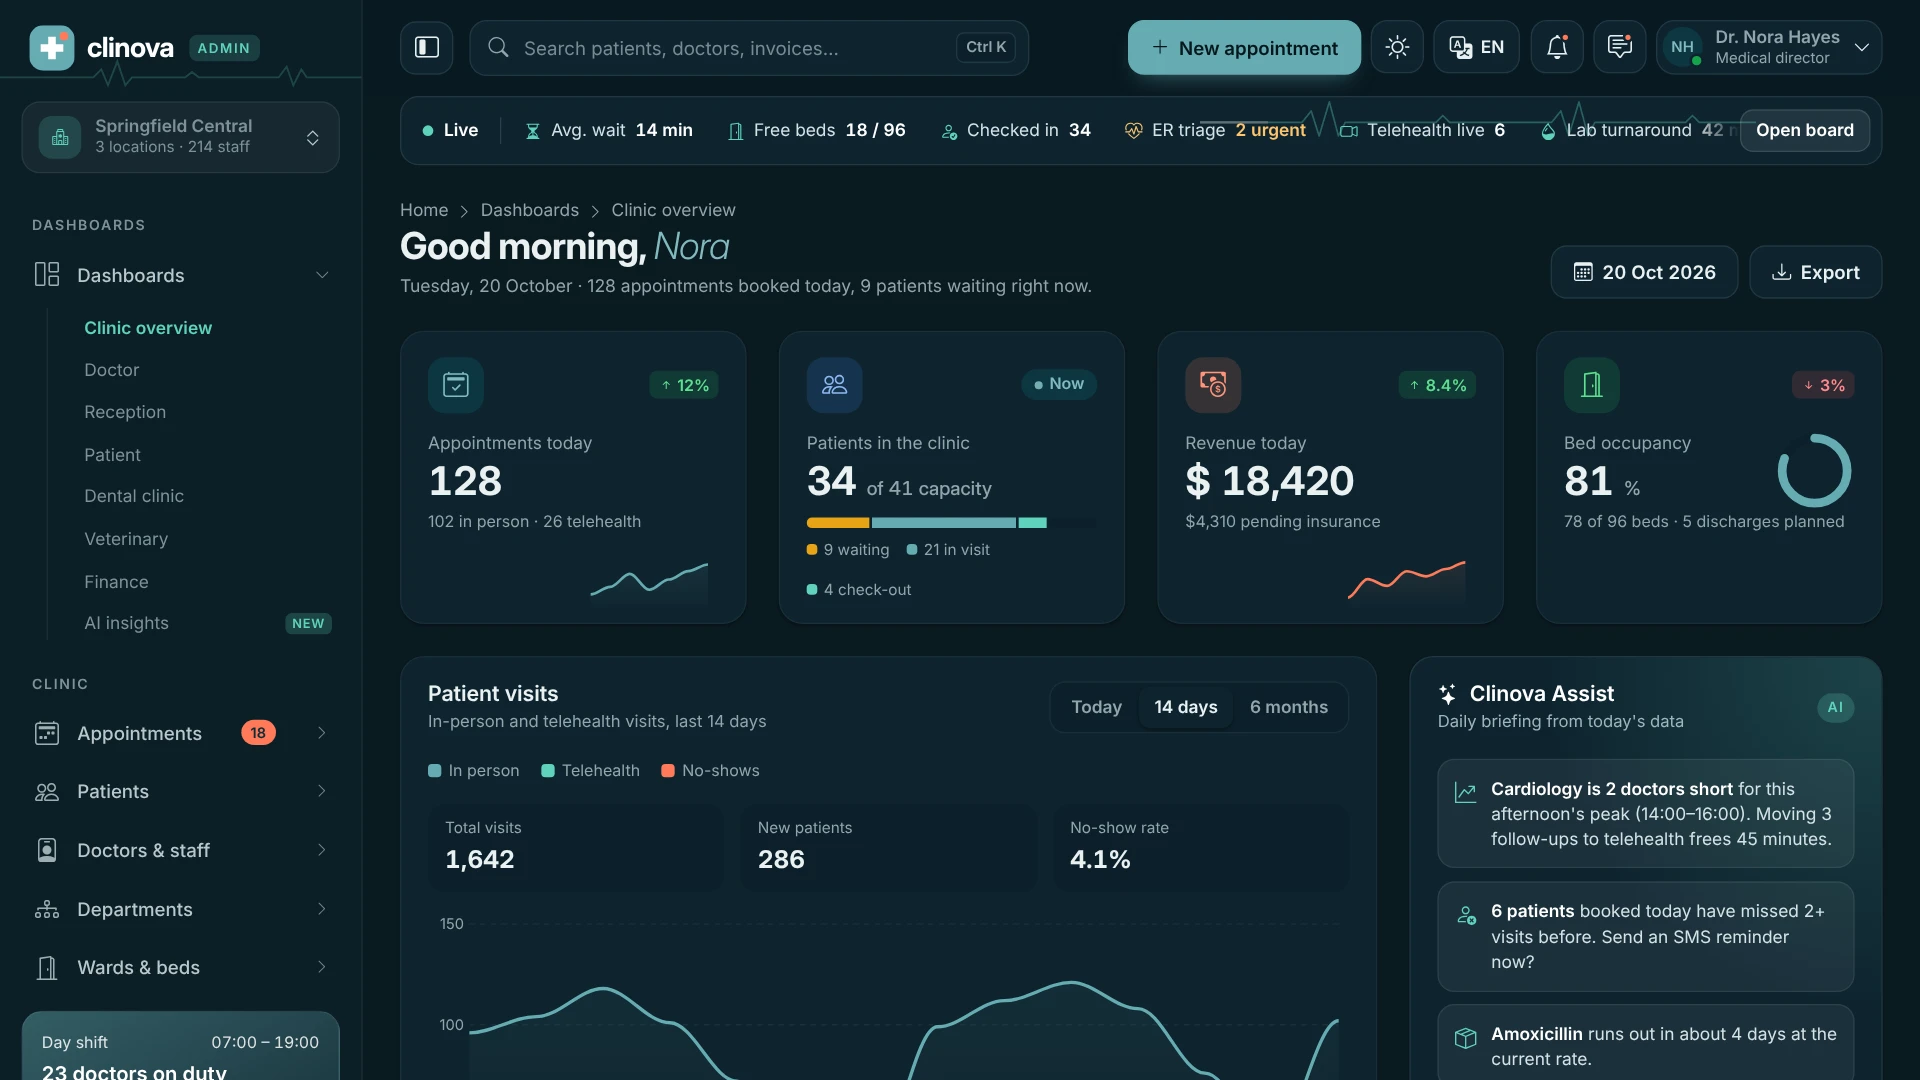Open the 20 Oct 2026 date picker
The image size is (1920, 1080).
[x=1644, y=272]
